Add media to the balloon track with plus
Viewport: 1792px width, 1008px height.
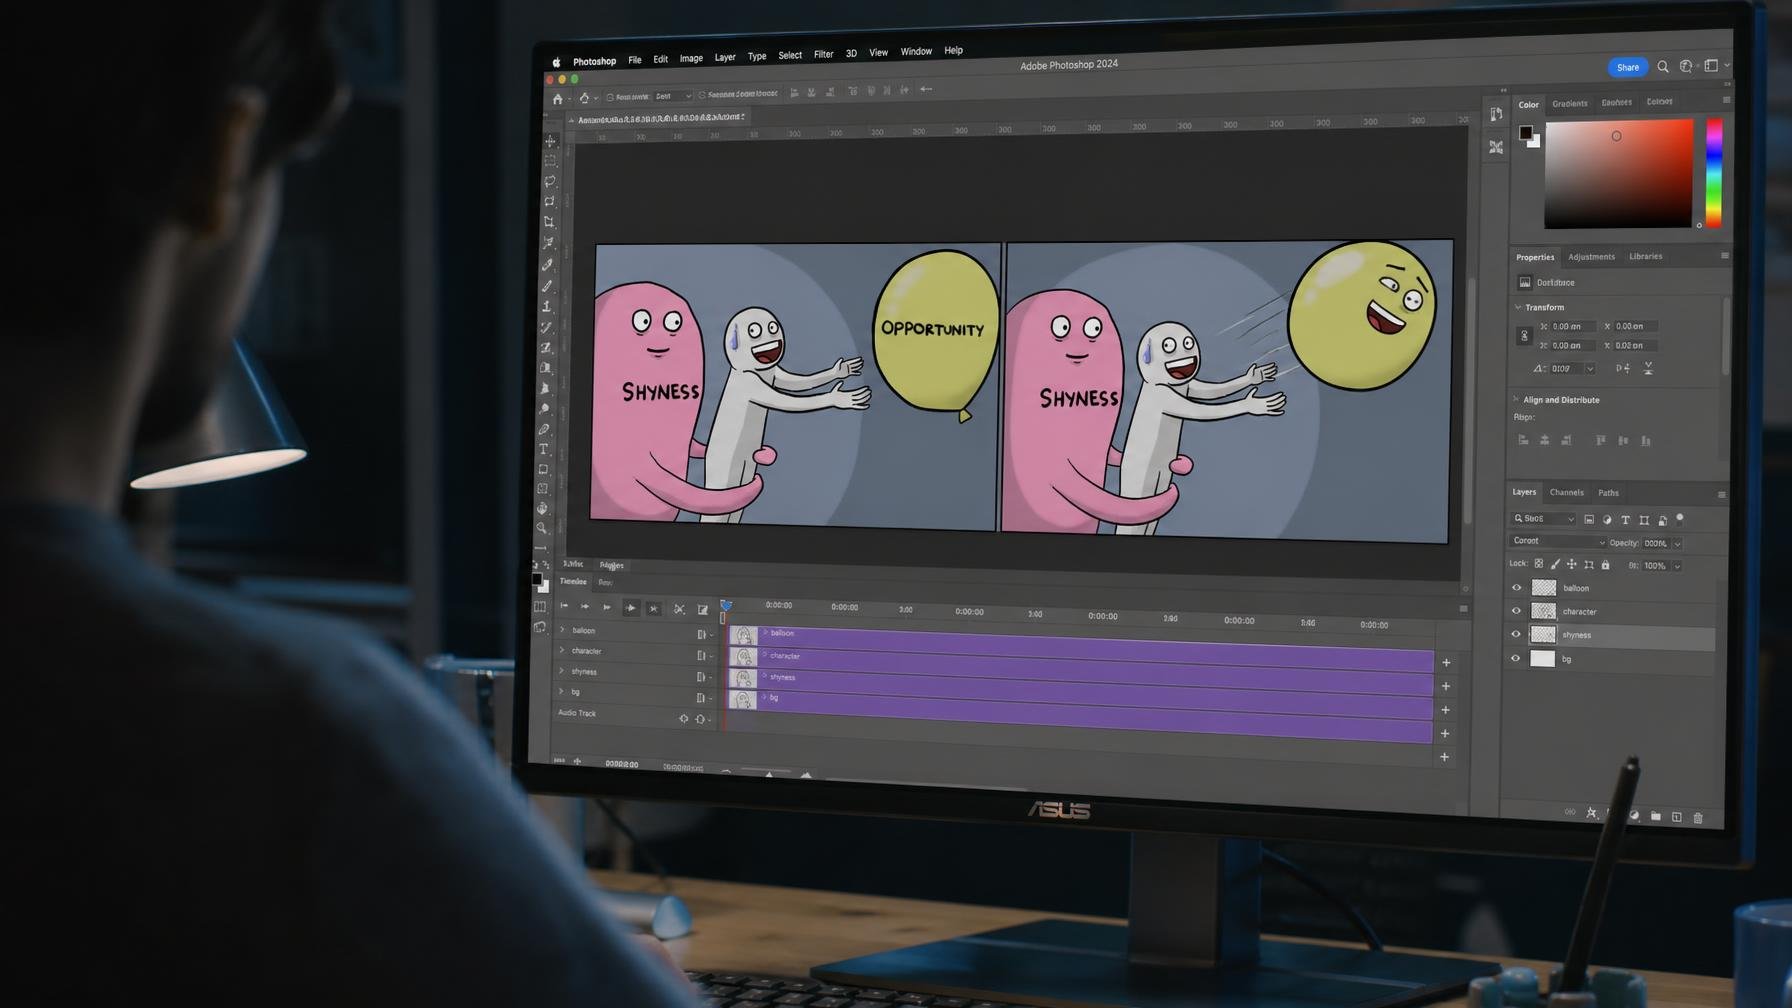1446,662
